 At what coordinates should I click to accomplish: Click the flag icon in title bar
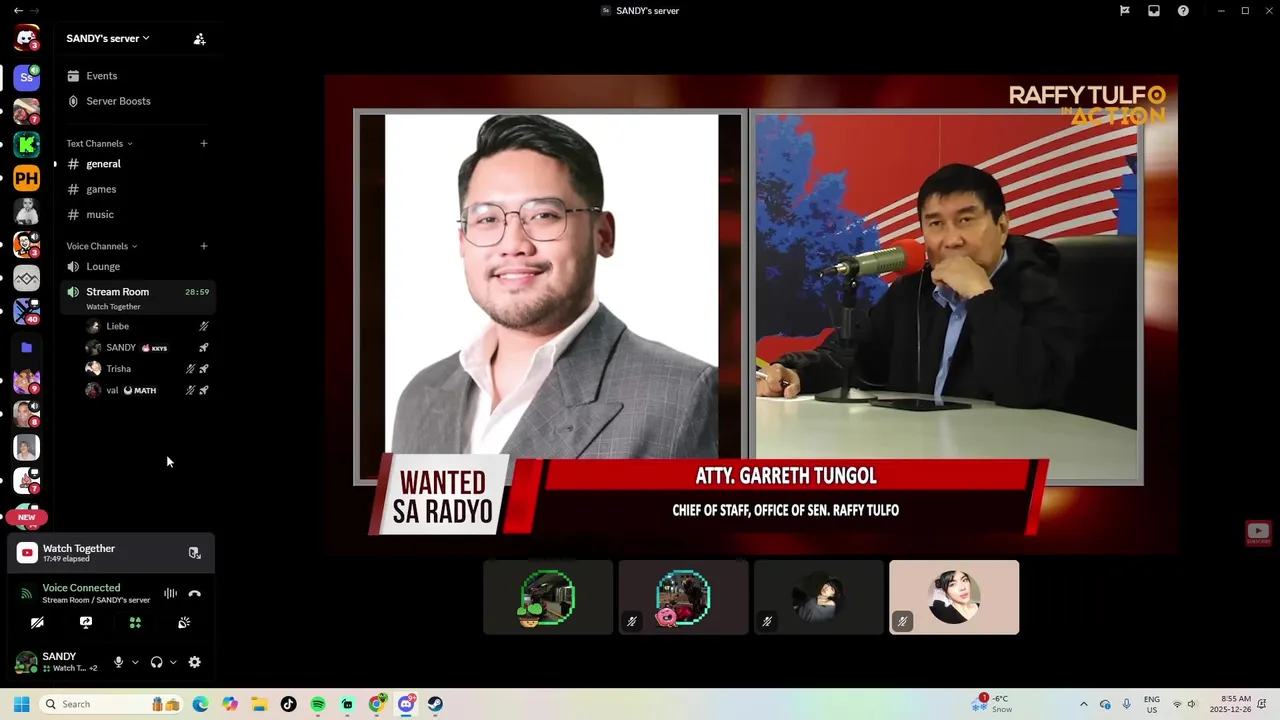pyautogui.click(x=1125, y=11)
